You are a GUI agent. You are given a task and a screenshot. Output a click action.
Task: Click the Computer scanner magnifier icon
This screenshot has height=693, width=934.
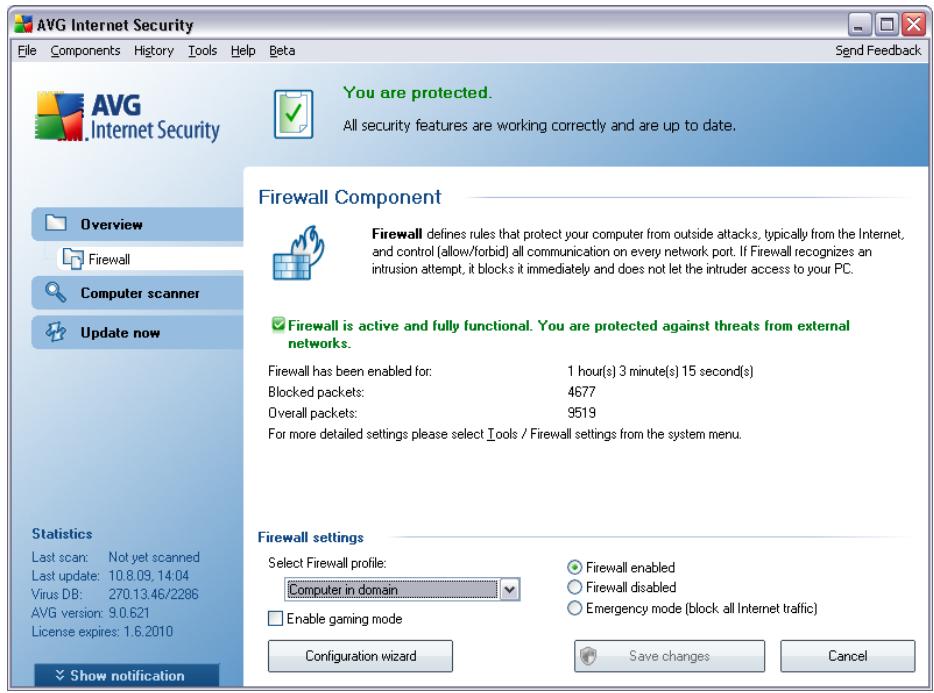click(x=56, y=292)
